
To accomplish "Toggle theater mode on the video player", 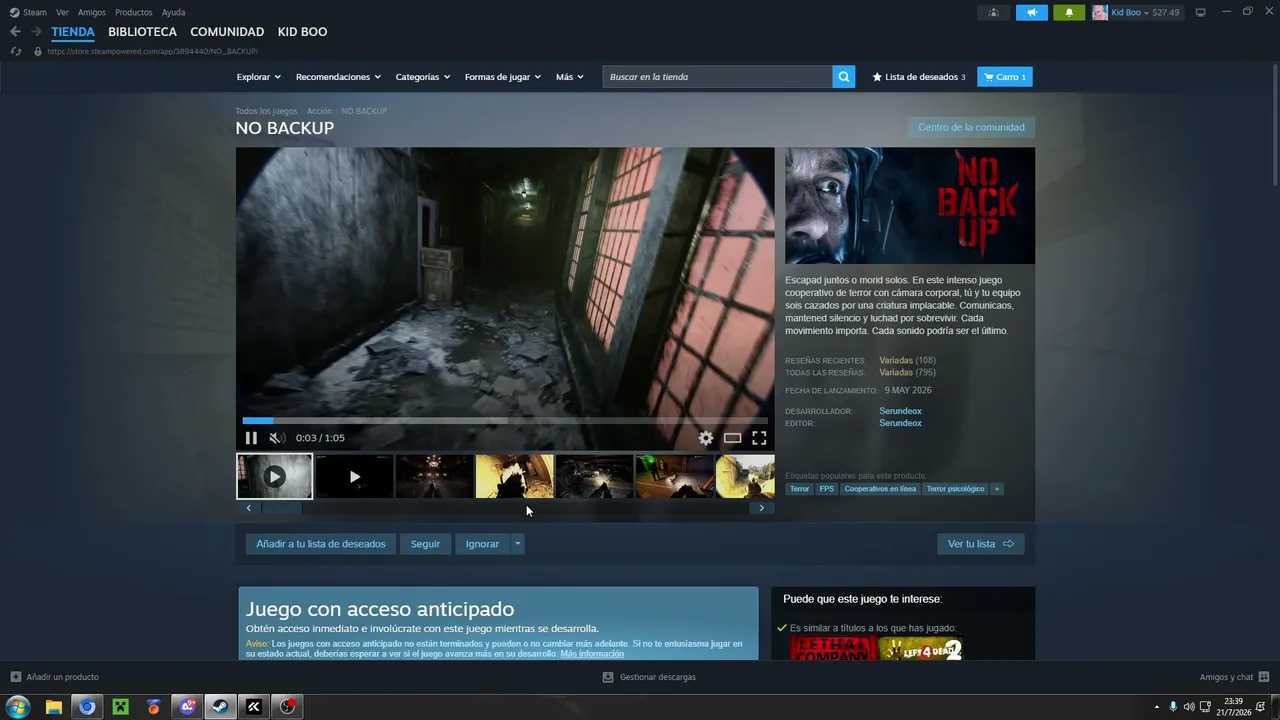I will (733, 438).
